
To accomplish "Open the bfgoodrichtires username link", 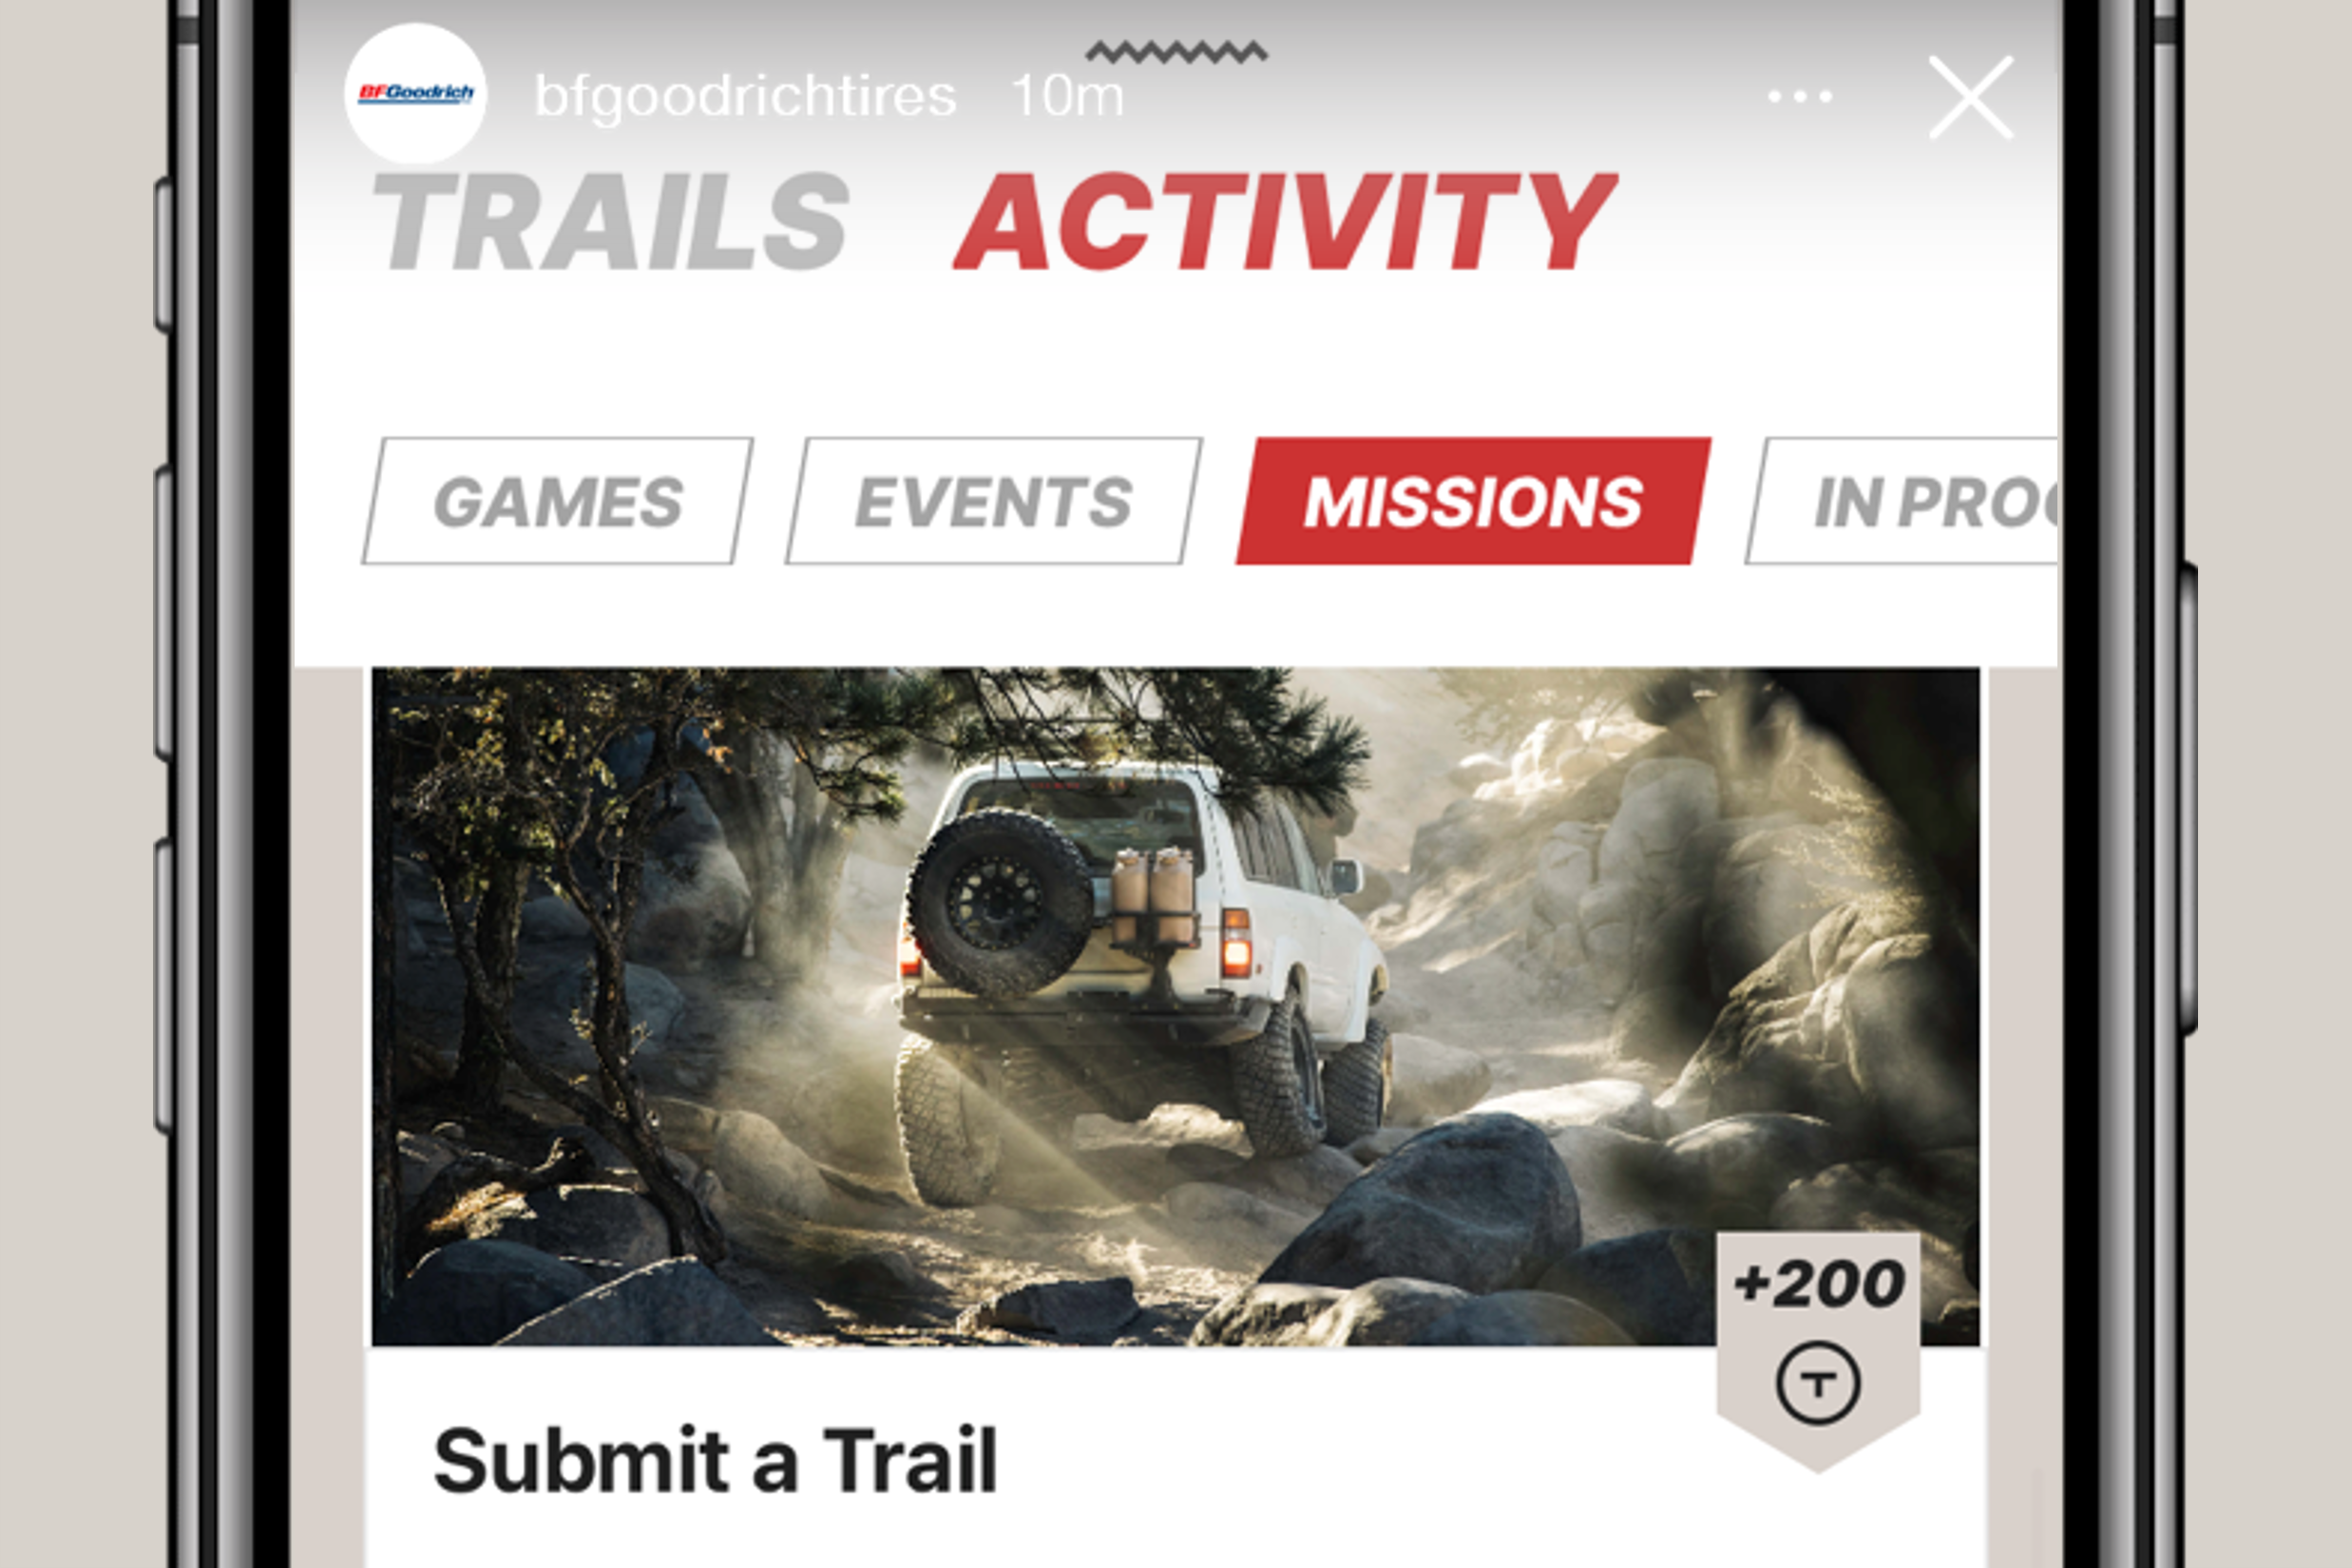I will (746, 97).
